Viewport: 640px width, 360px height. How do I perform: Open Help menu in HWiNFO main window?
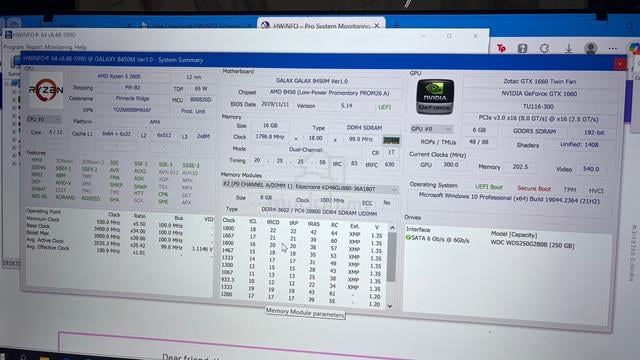pos(80,47)
